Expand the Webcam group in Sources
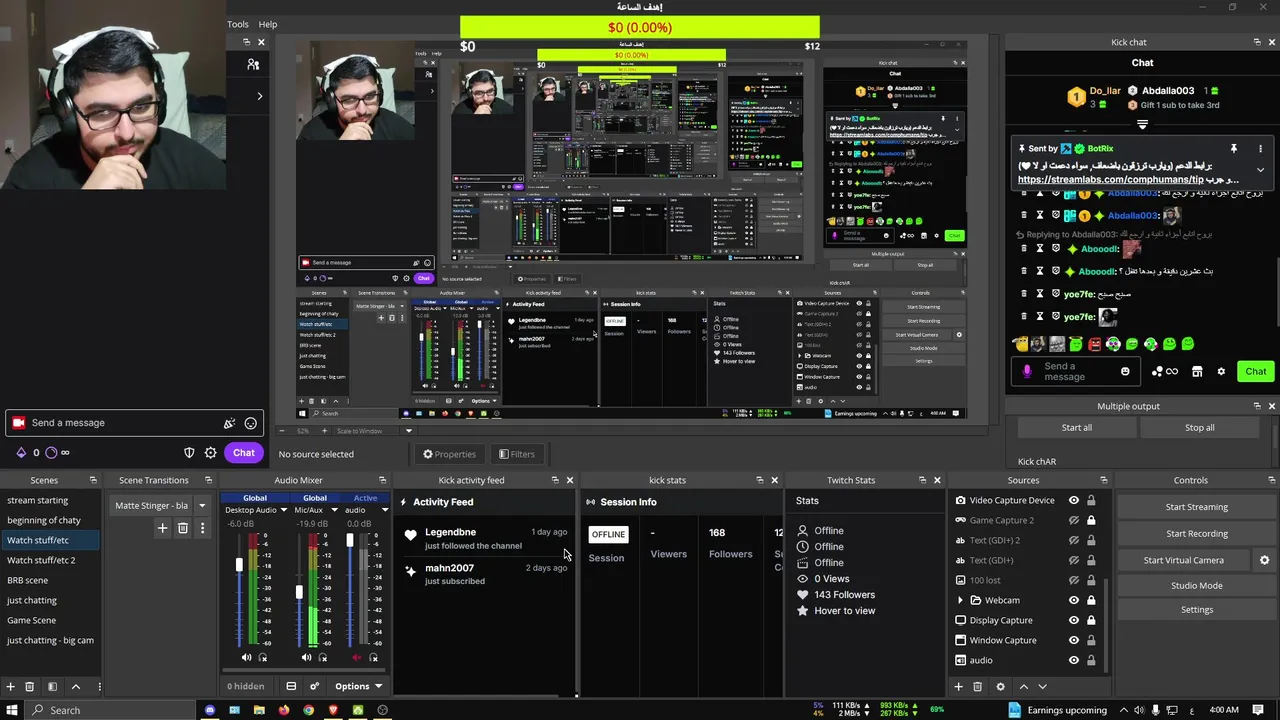Screen dimensions: 1280x720 [961, 600]
